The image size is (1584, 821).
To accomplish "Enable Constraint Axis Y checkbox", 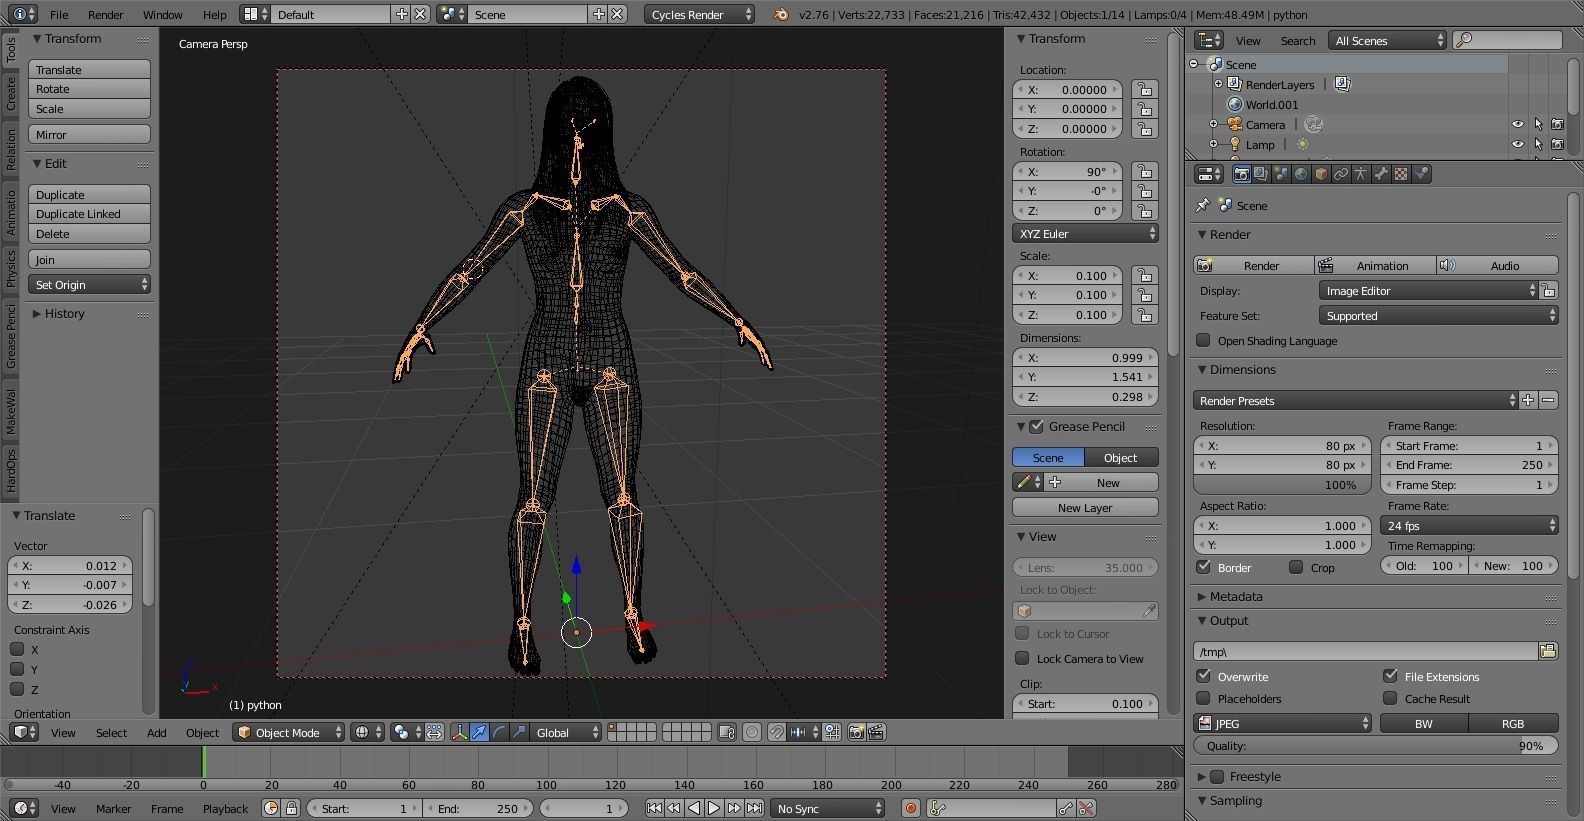I will [17, 669].
